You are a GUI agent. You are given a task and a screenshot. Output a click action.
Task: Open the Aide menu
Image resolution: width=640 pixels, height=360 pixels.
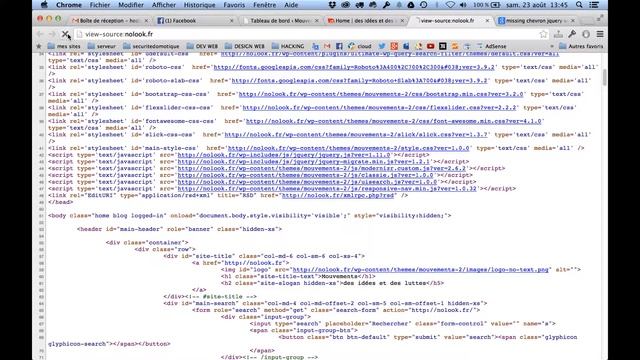coord(291,5)
